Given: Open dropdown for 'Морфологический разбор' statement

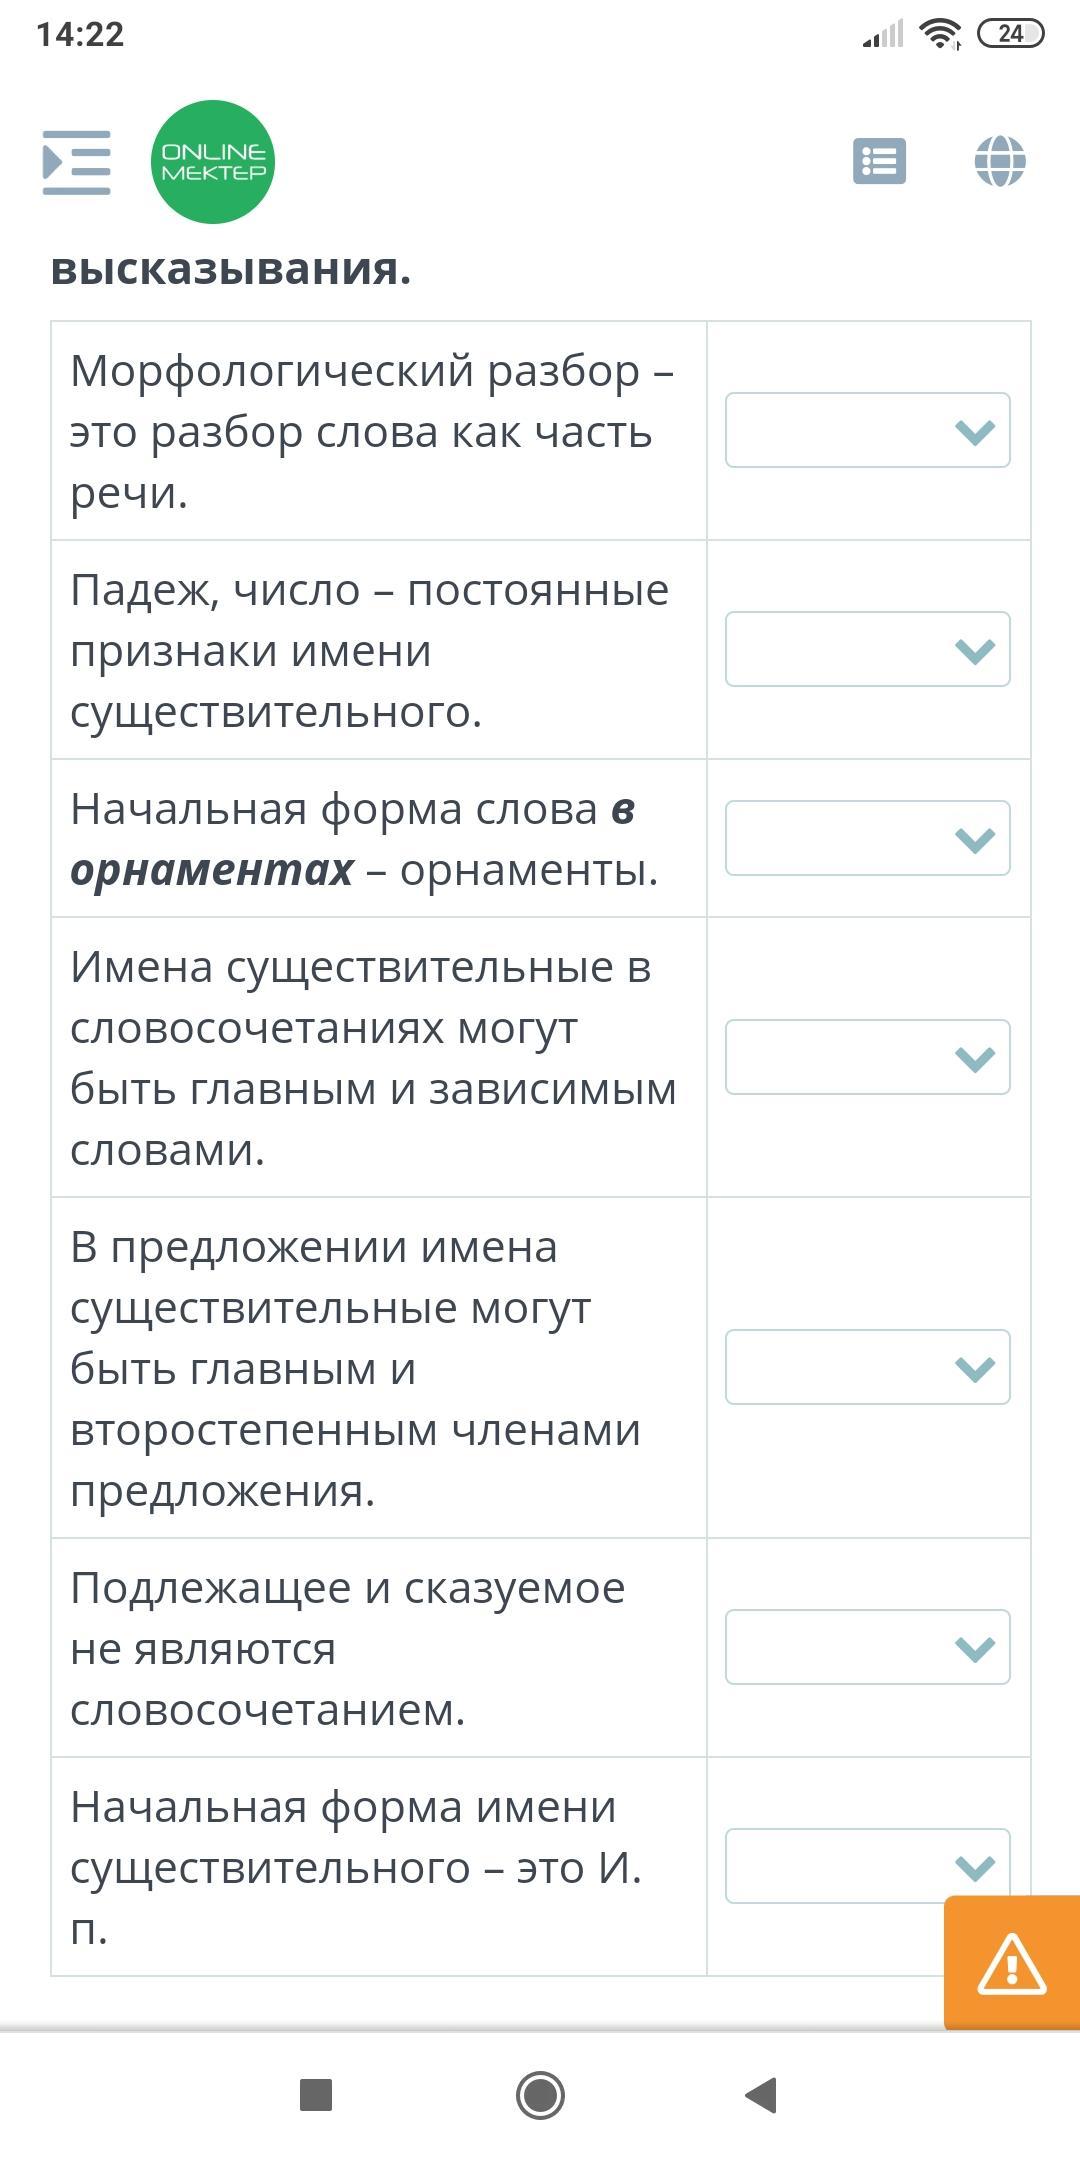Looking at the screenshot, I should 867,431.
